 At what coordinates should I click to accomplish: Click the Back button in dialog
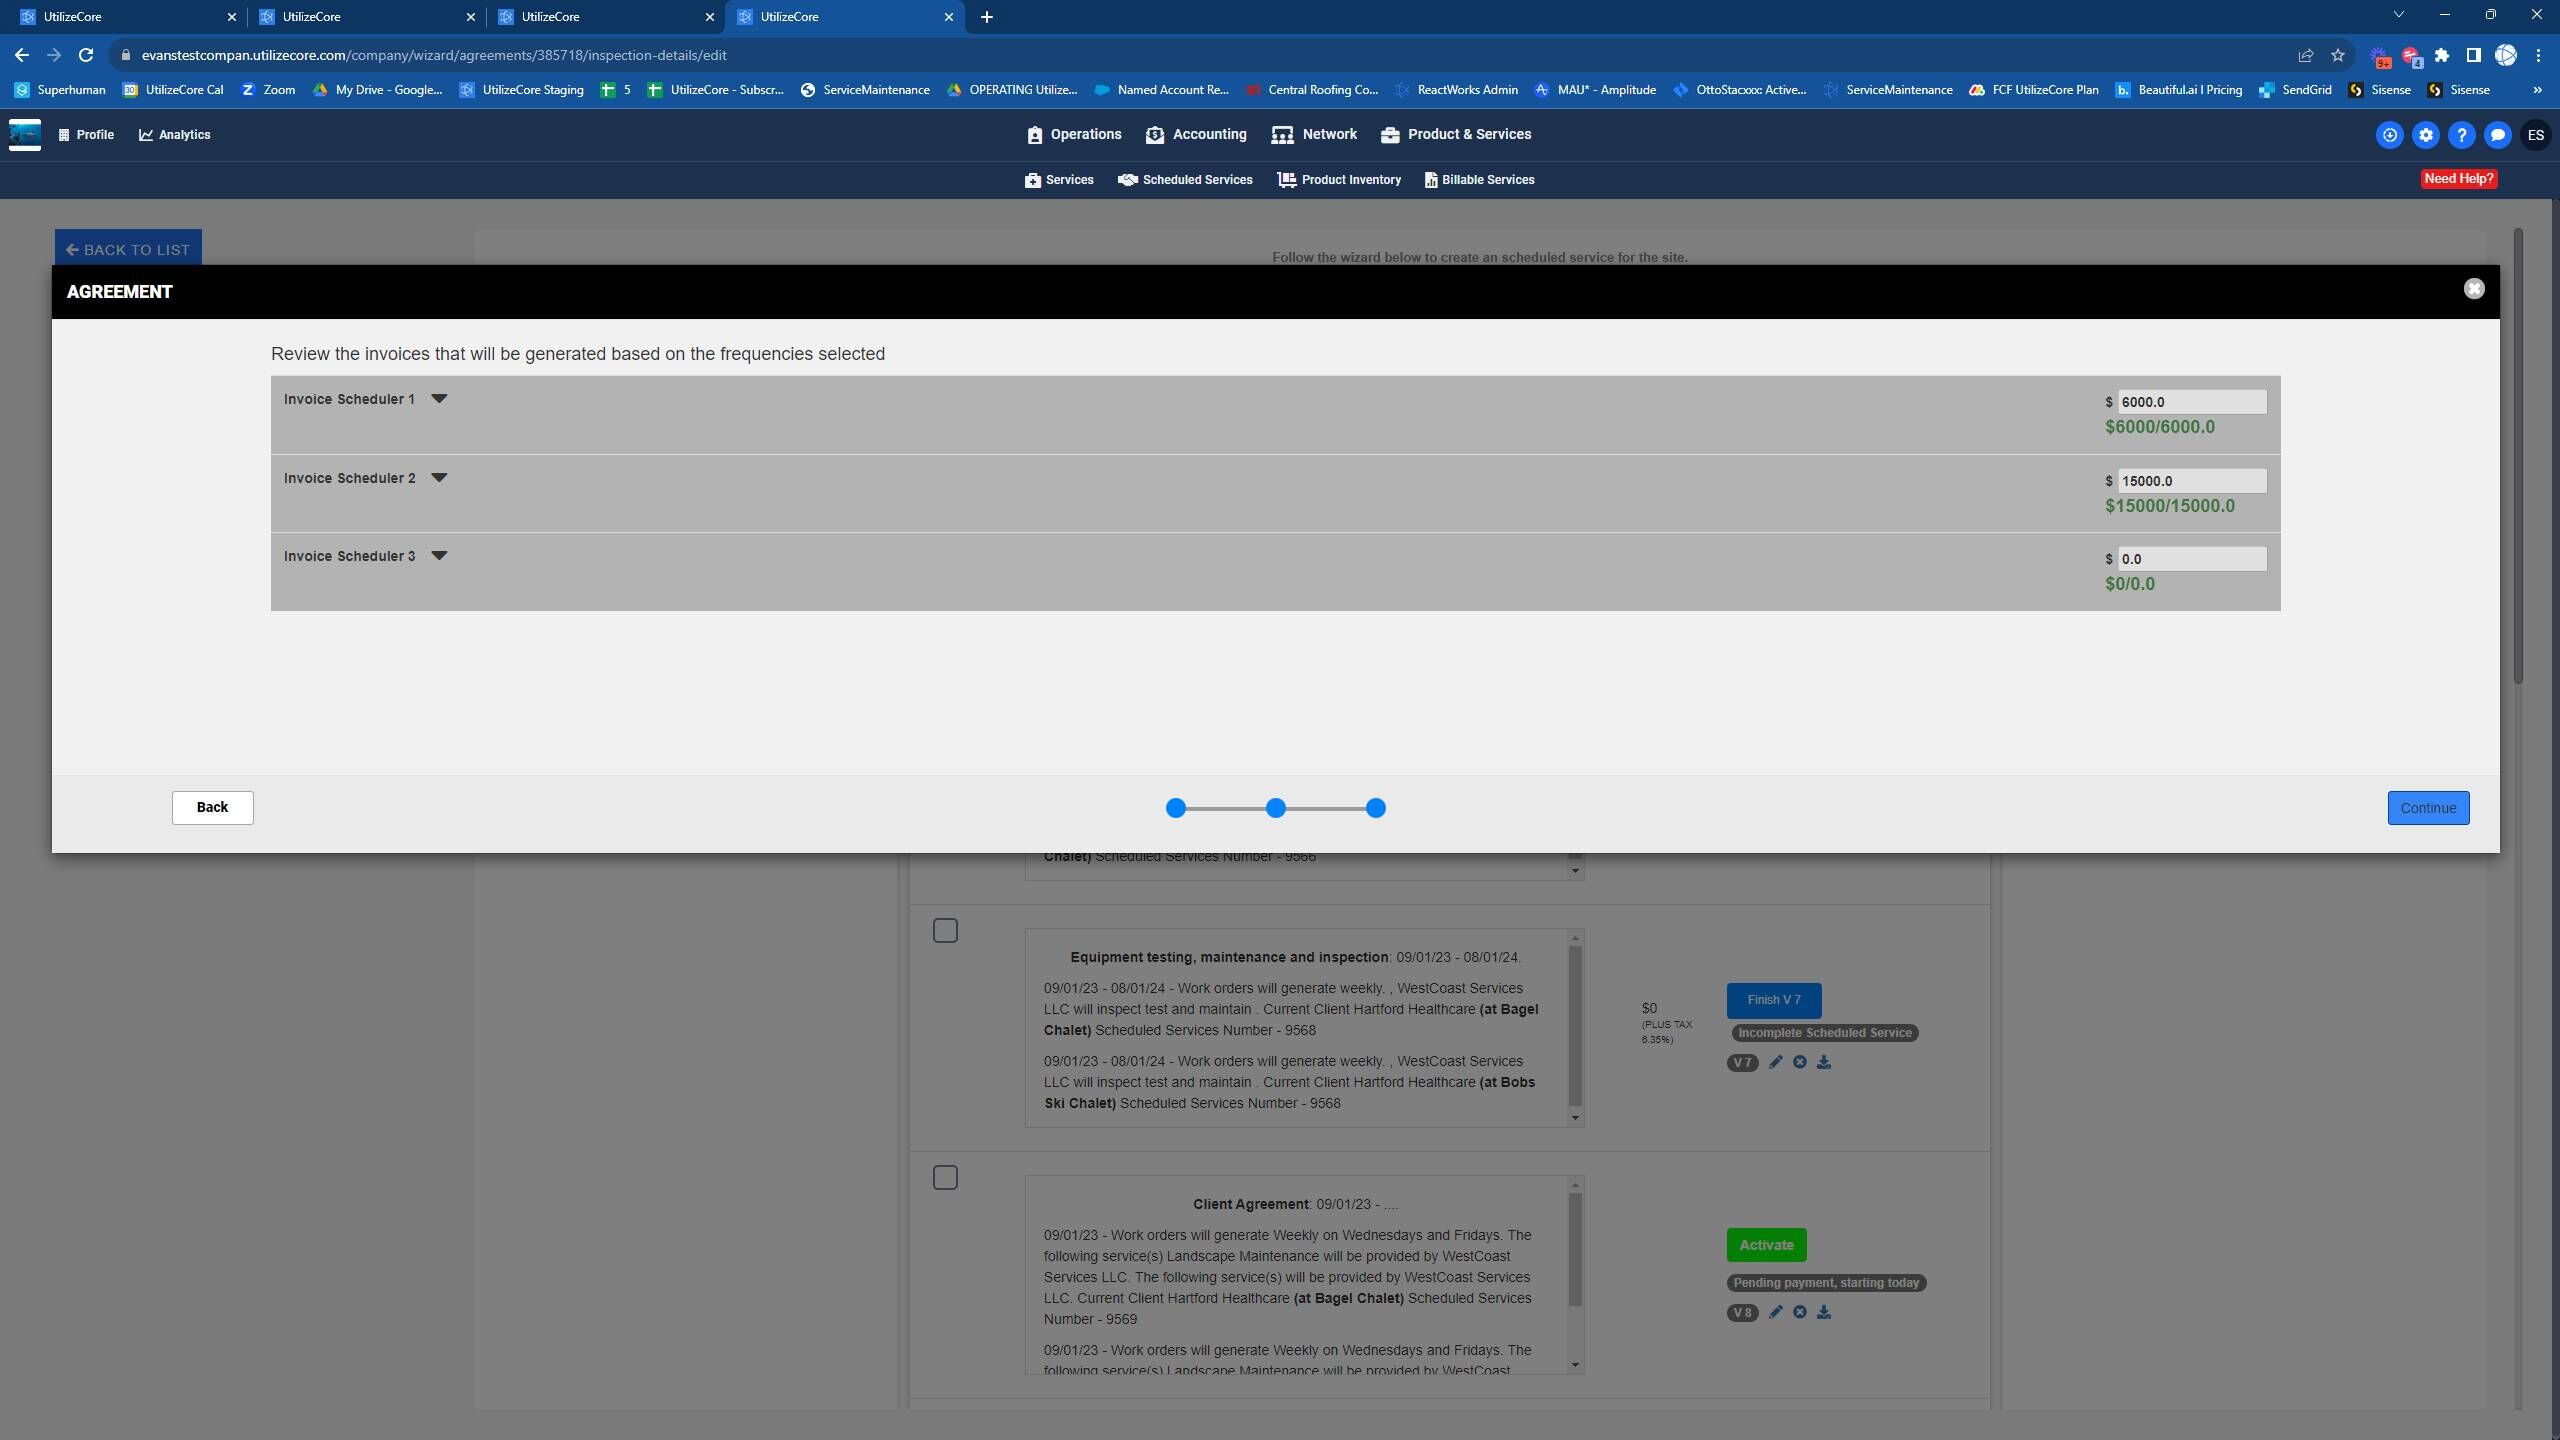tap(212, 808)
